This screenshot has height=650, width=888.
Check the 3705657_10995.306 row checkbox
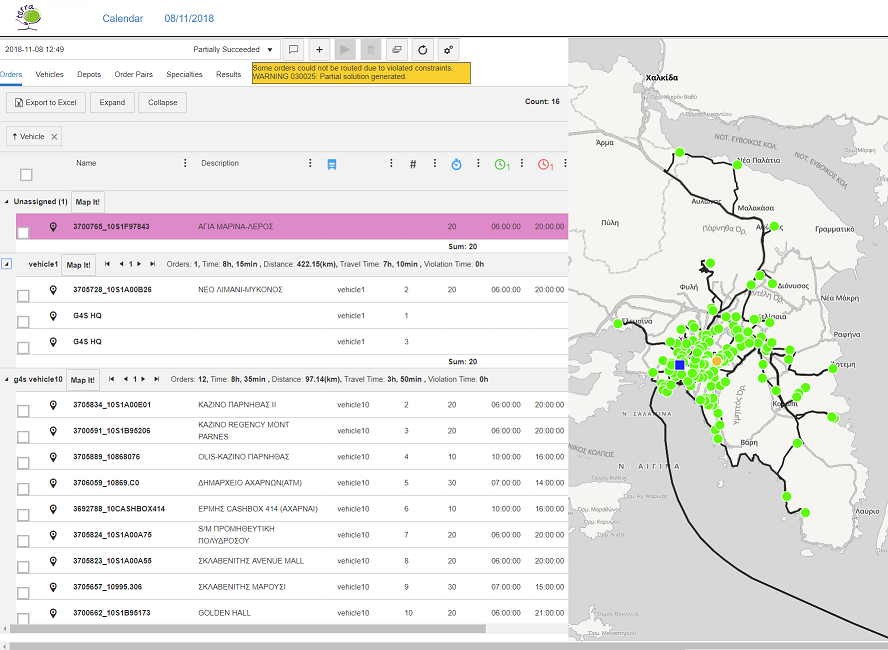(x=23, y=593)
